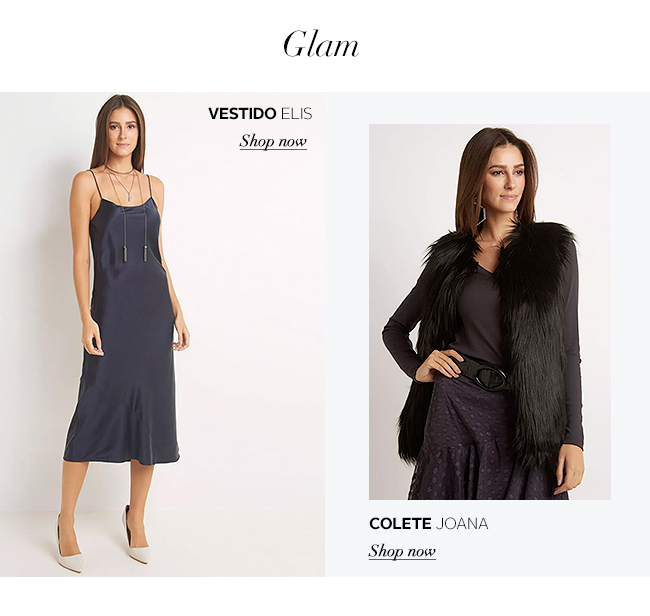The height and width of the screenshot is (616, 650).
Task: Click the navy satin slip dress
Action: coord(124,332)
